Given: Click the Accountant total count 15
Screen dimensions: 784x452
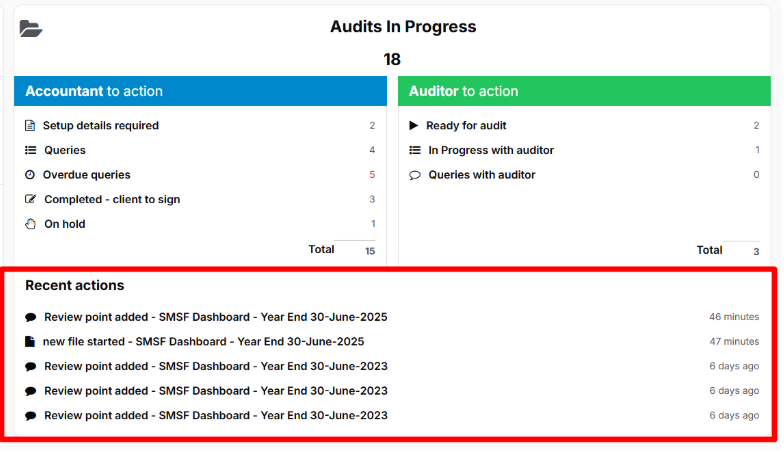Looking at the screenshot, I should (370, 251).
